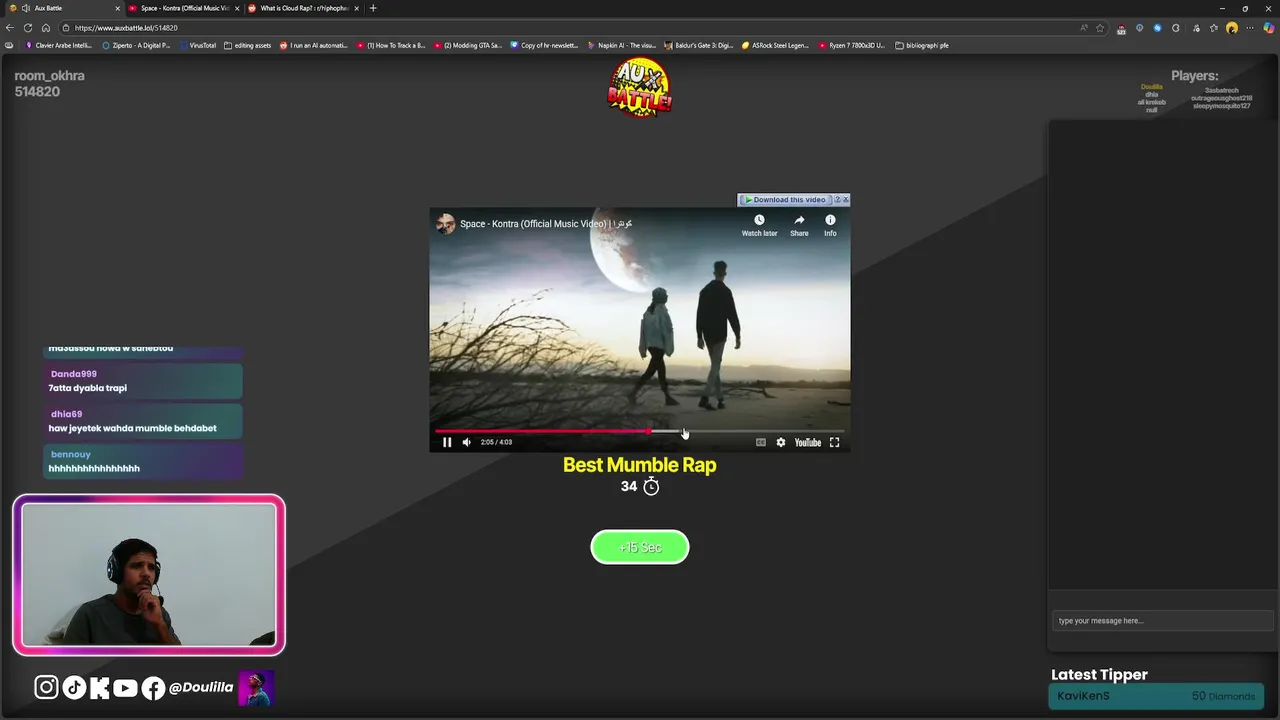Open Copilot sidebar icon
This screenshot has height=720, width=1280.
click(x=1269, y=28)
